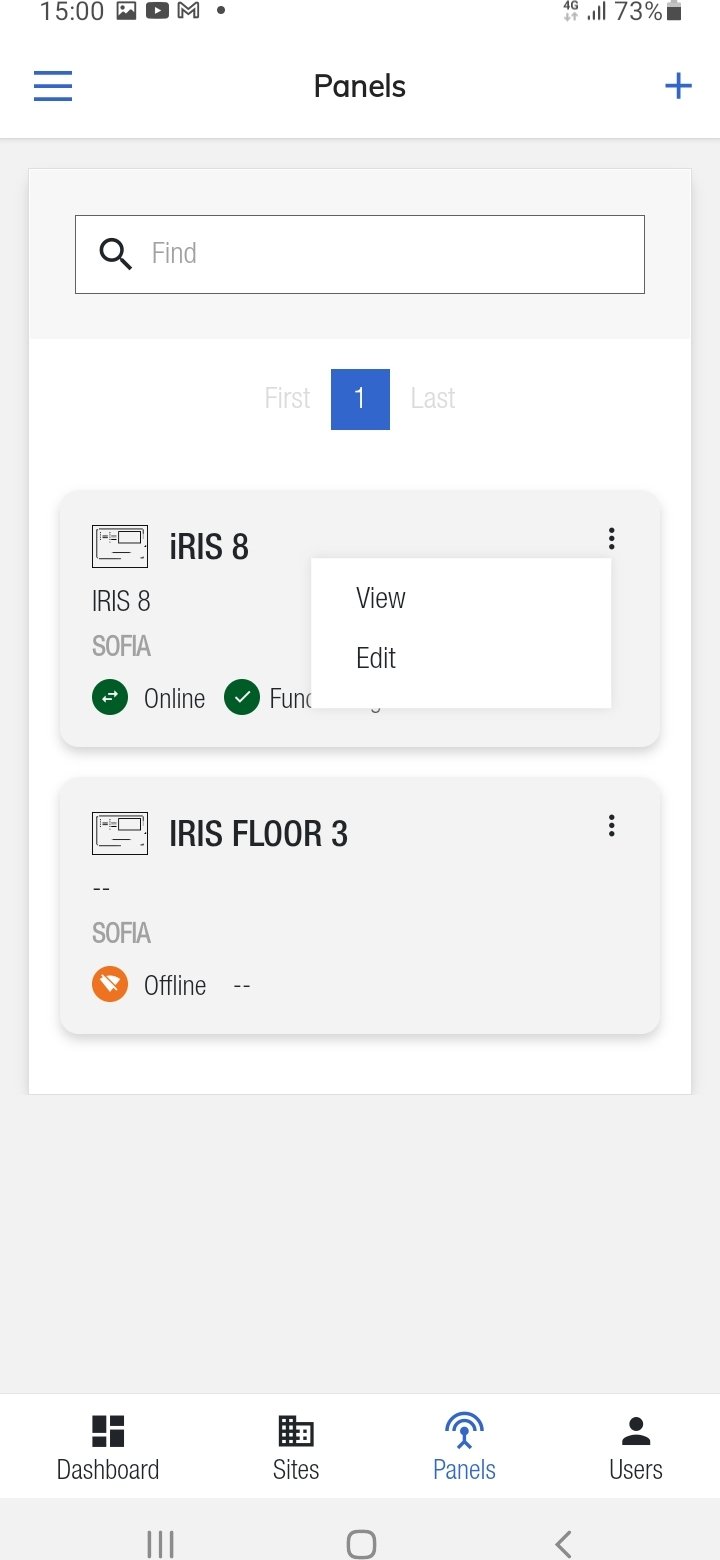Viewport: 720px width, 1560px height.
Task: Click the search magnifier icon
Action: coord(116,254)
